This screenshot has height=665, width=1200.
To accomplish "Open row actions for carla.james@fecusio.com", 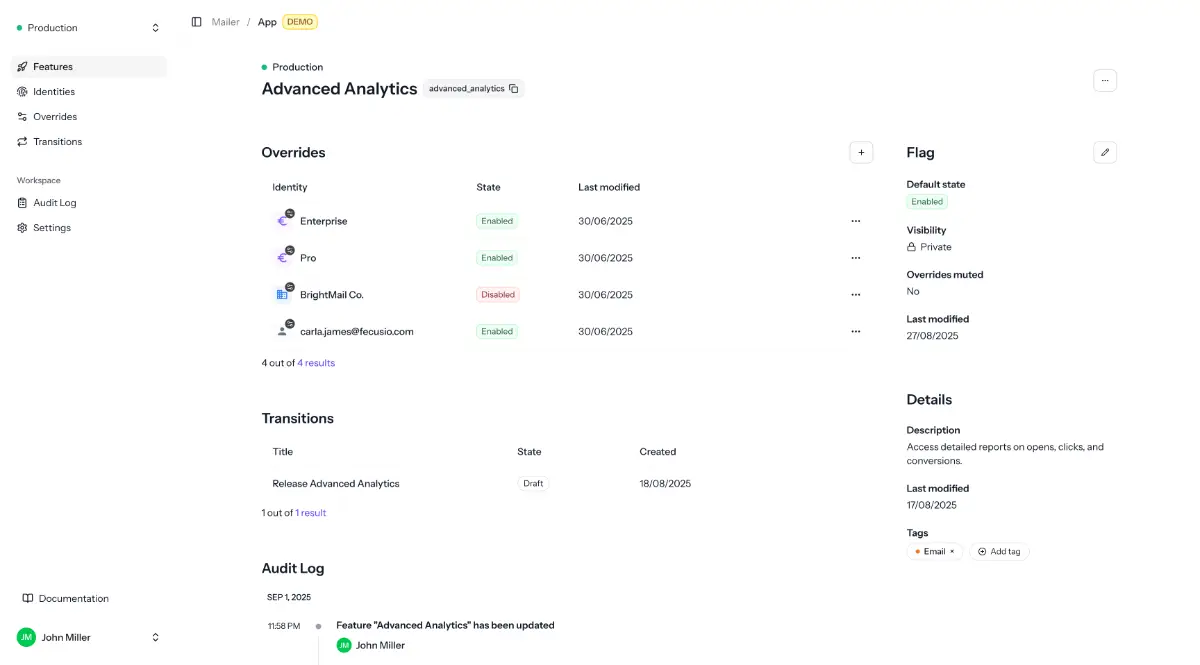I will click(855, 331).
